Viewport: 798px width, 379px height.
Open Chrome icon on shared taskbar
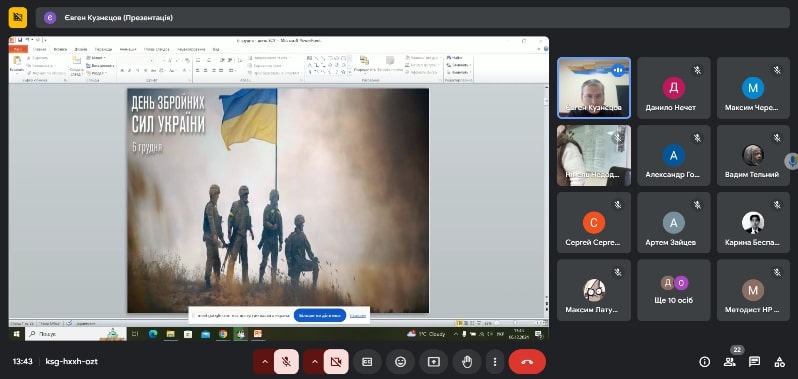(222, 334)
